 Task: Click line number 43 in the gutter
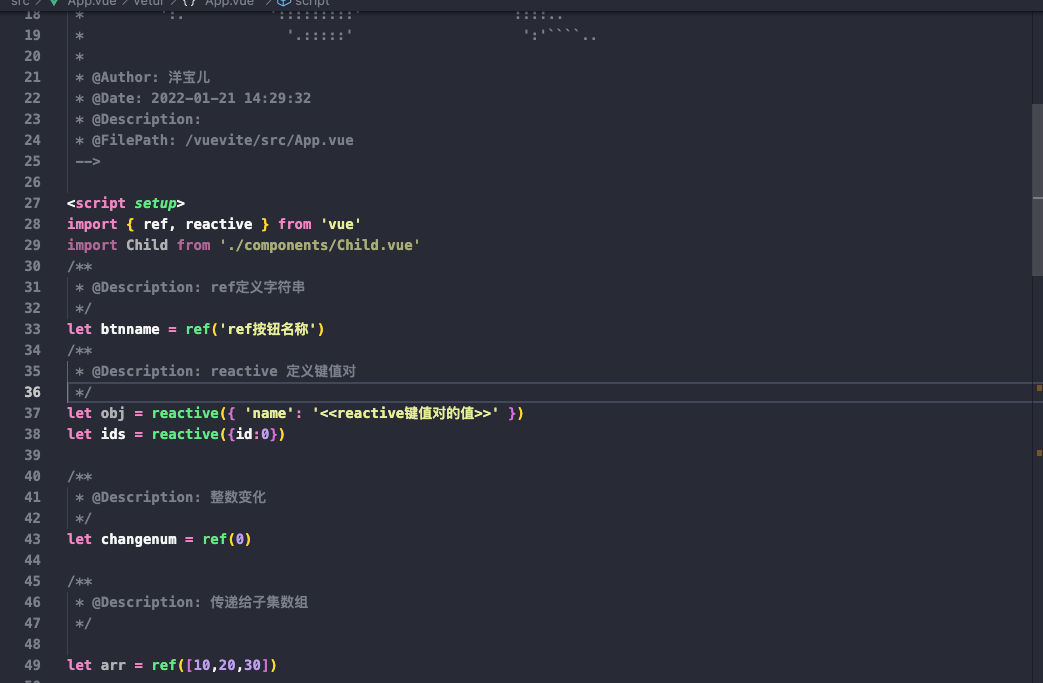pyautogui.click(x=32, y=539)
